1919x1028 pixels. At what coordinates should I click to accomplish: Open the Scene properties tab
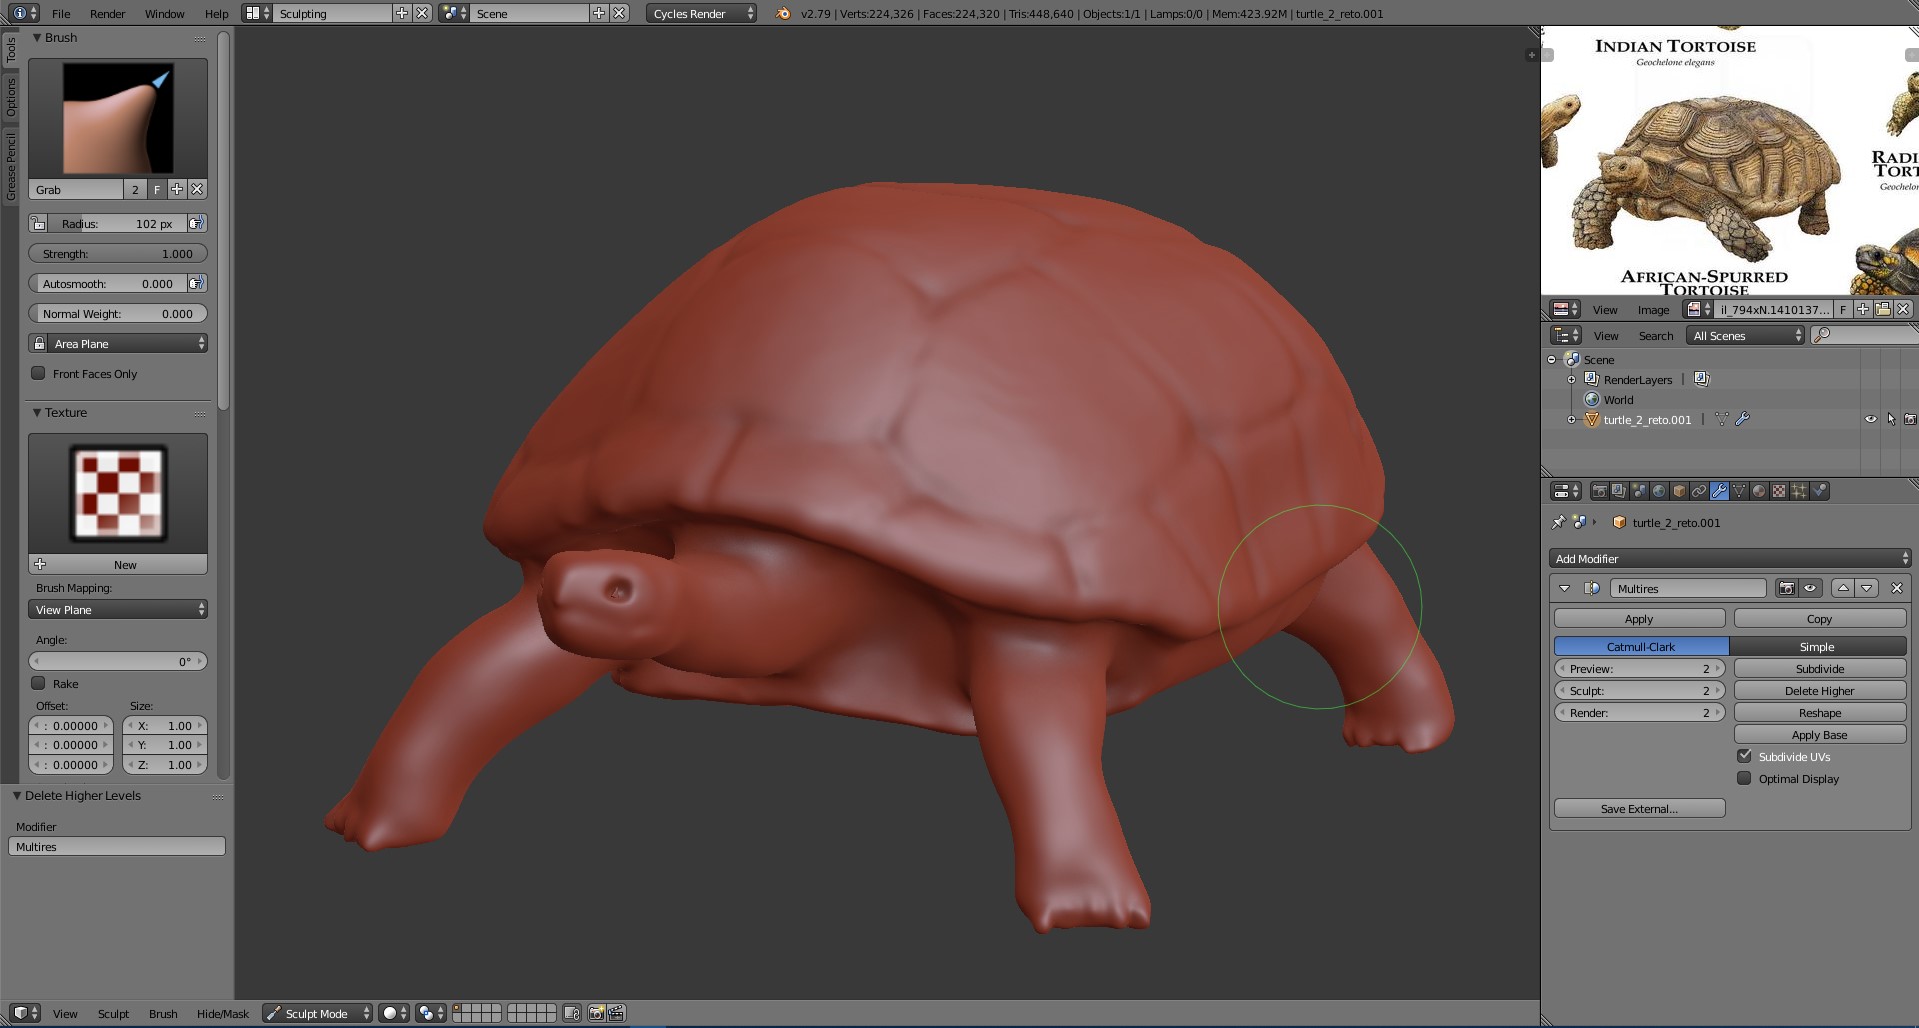click(1639, 491)
